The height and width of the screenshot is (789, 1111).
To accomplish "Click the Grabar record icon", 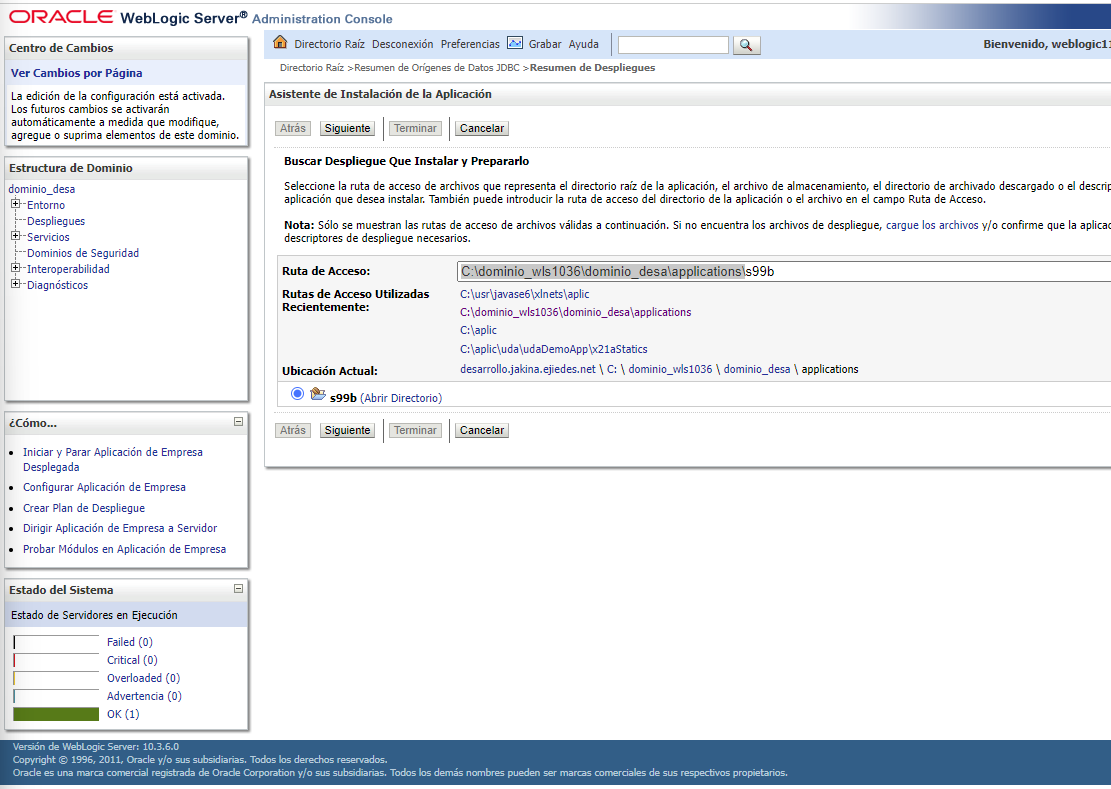I will pyautogui.click(x=515, y=43).
